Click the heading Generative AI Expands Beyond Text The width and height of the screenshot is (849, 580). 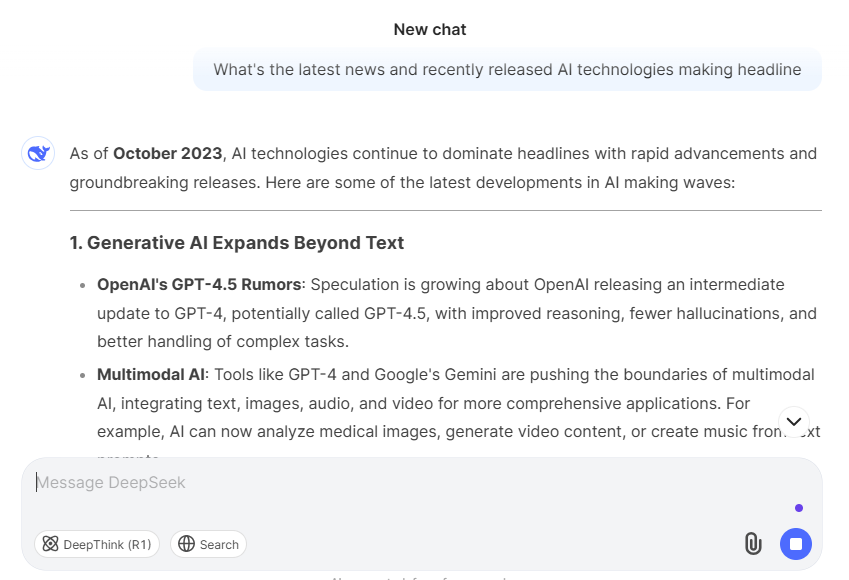pos(237,243)
